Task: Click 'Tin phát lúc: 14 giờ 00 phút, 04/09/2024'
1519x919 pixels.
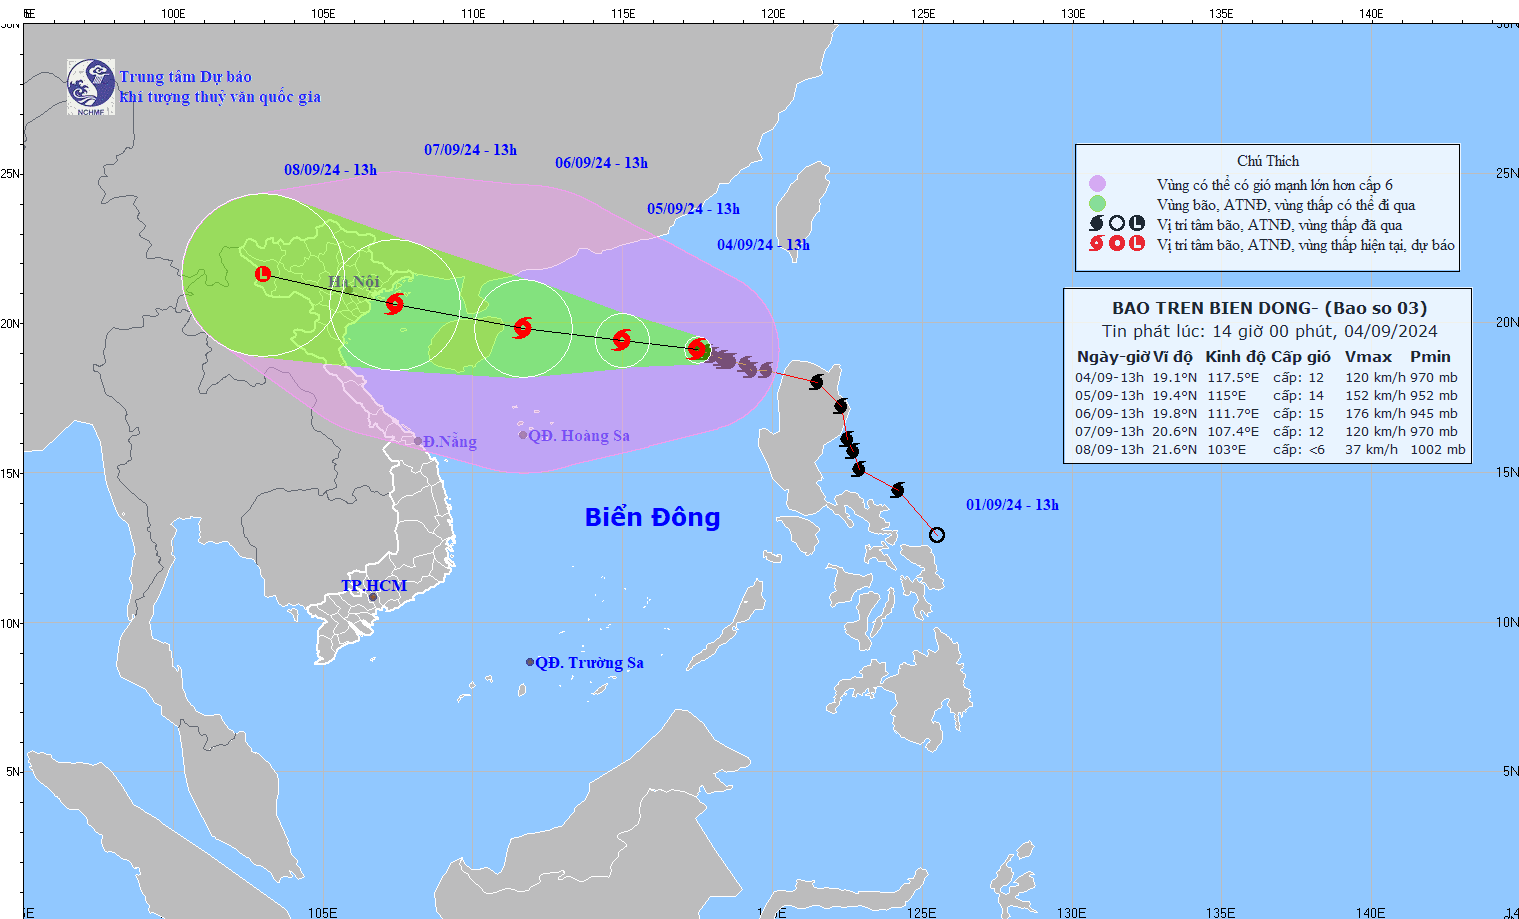Action: (1269, 331)
